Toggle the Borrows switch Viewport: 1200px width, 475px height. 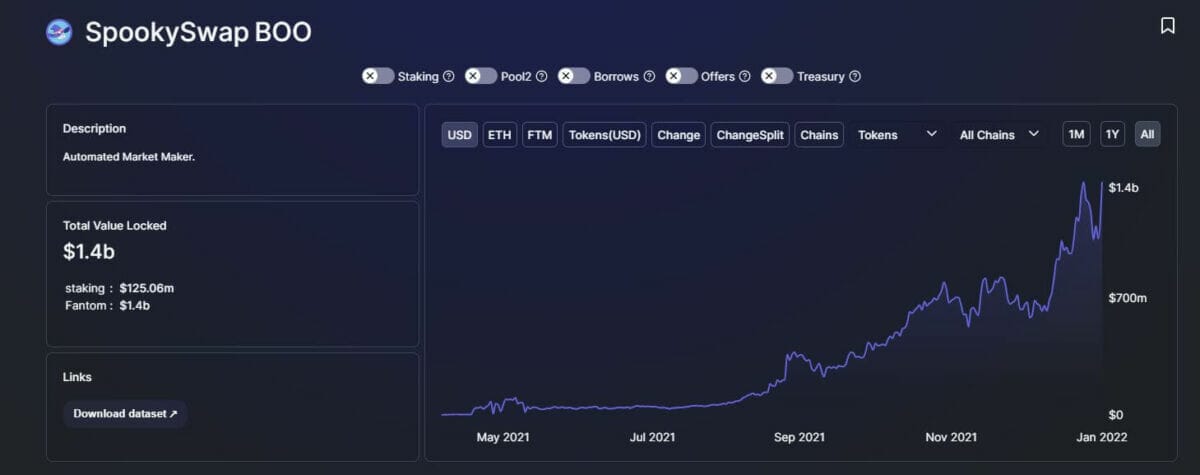pos(574,76)
